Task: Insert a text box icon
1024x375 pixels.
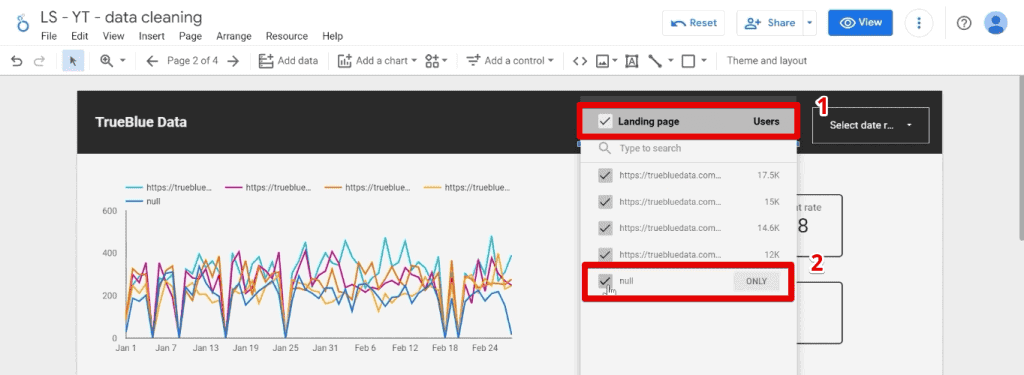Action: (x=632, y=61)
